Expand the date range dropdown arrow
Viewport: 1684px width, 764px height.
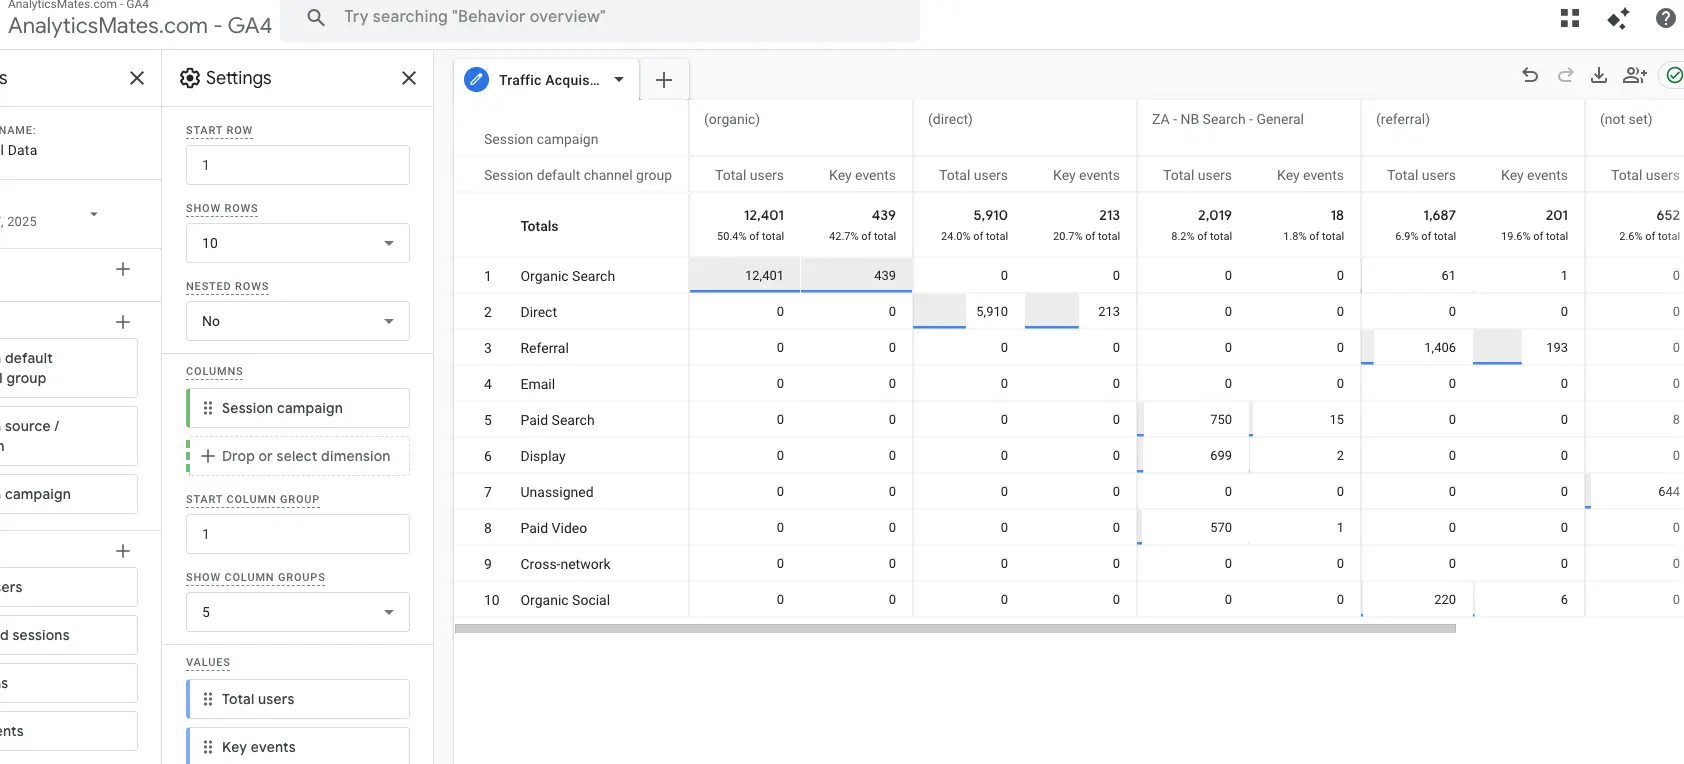(x=94, y=214)
